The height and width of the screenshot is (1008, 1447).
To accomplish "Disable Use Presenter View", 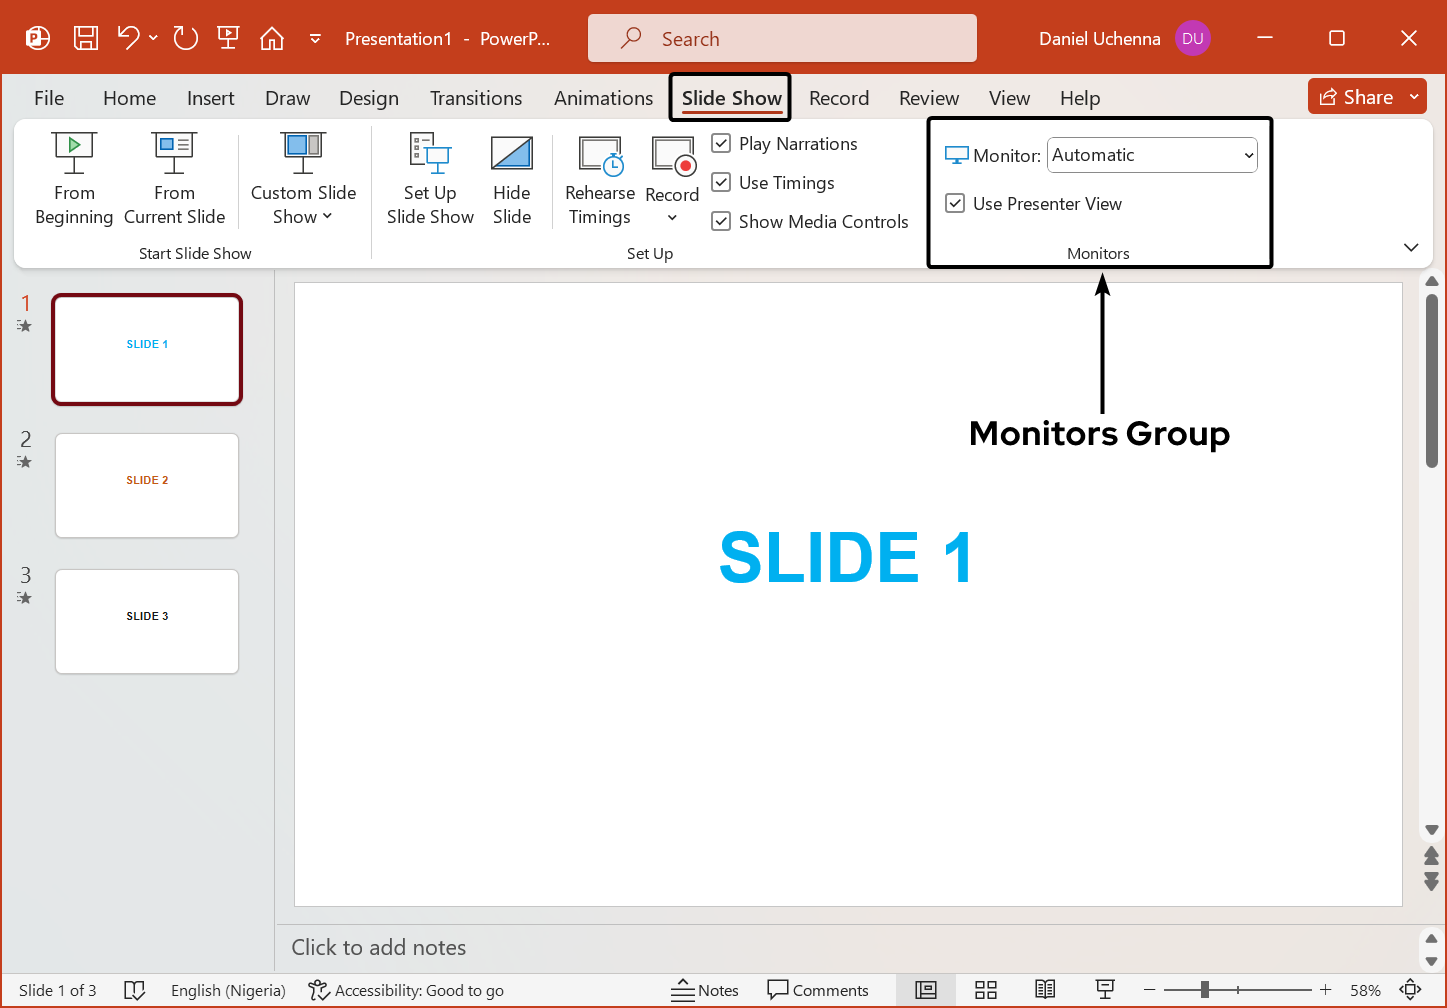I will (955, 204).
